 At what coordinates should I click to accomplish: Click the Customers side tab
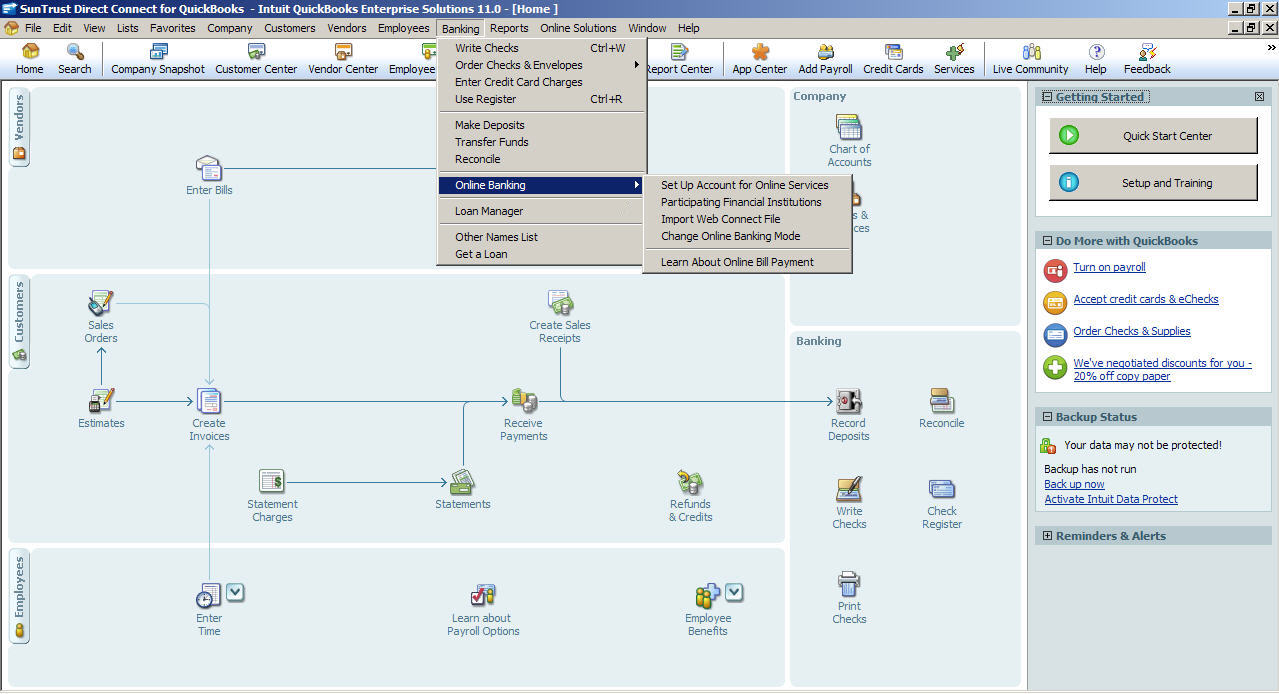[x=19, y=322]
